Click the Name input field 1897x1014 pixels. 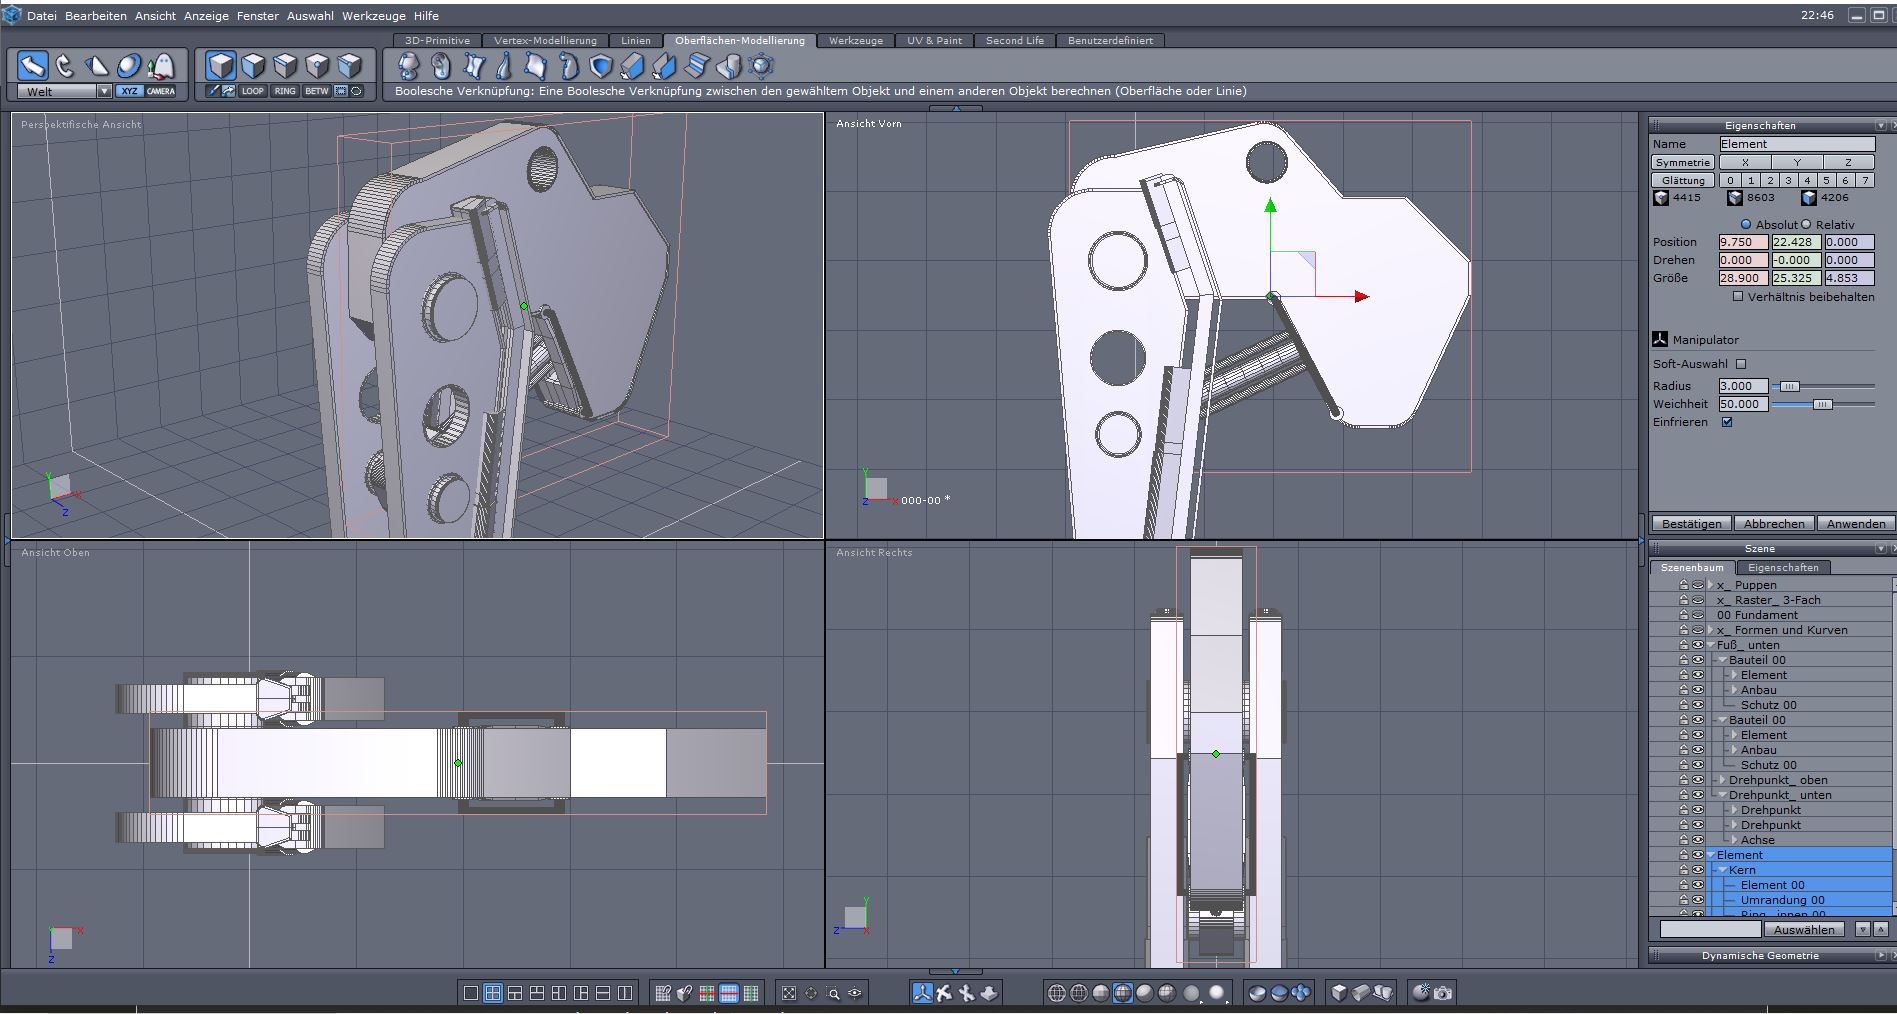(x=1796, y=144)
